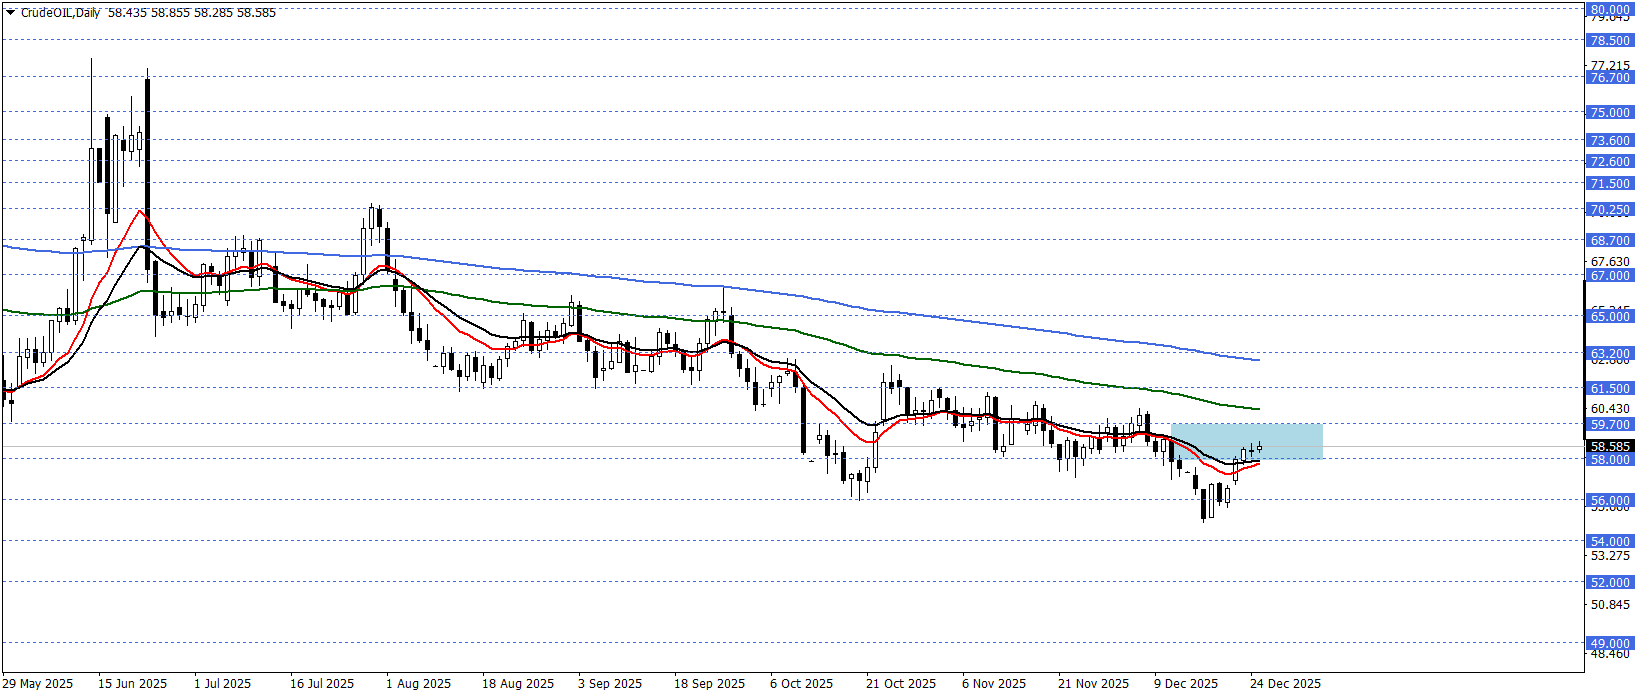
Task: Click the 56.000 price level label
Action: [x=1610, y=500]
